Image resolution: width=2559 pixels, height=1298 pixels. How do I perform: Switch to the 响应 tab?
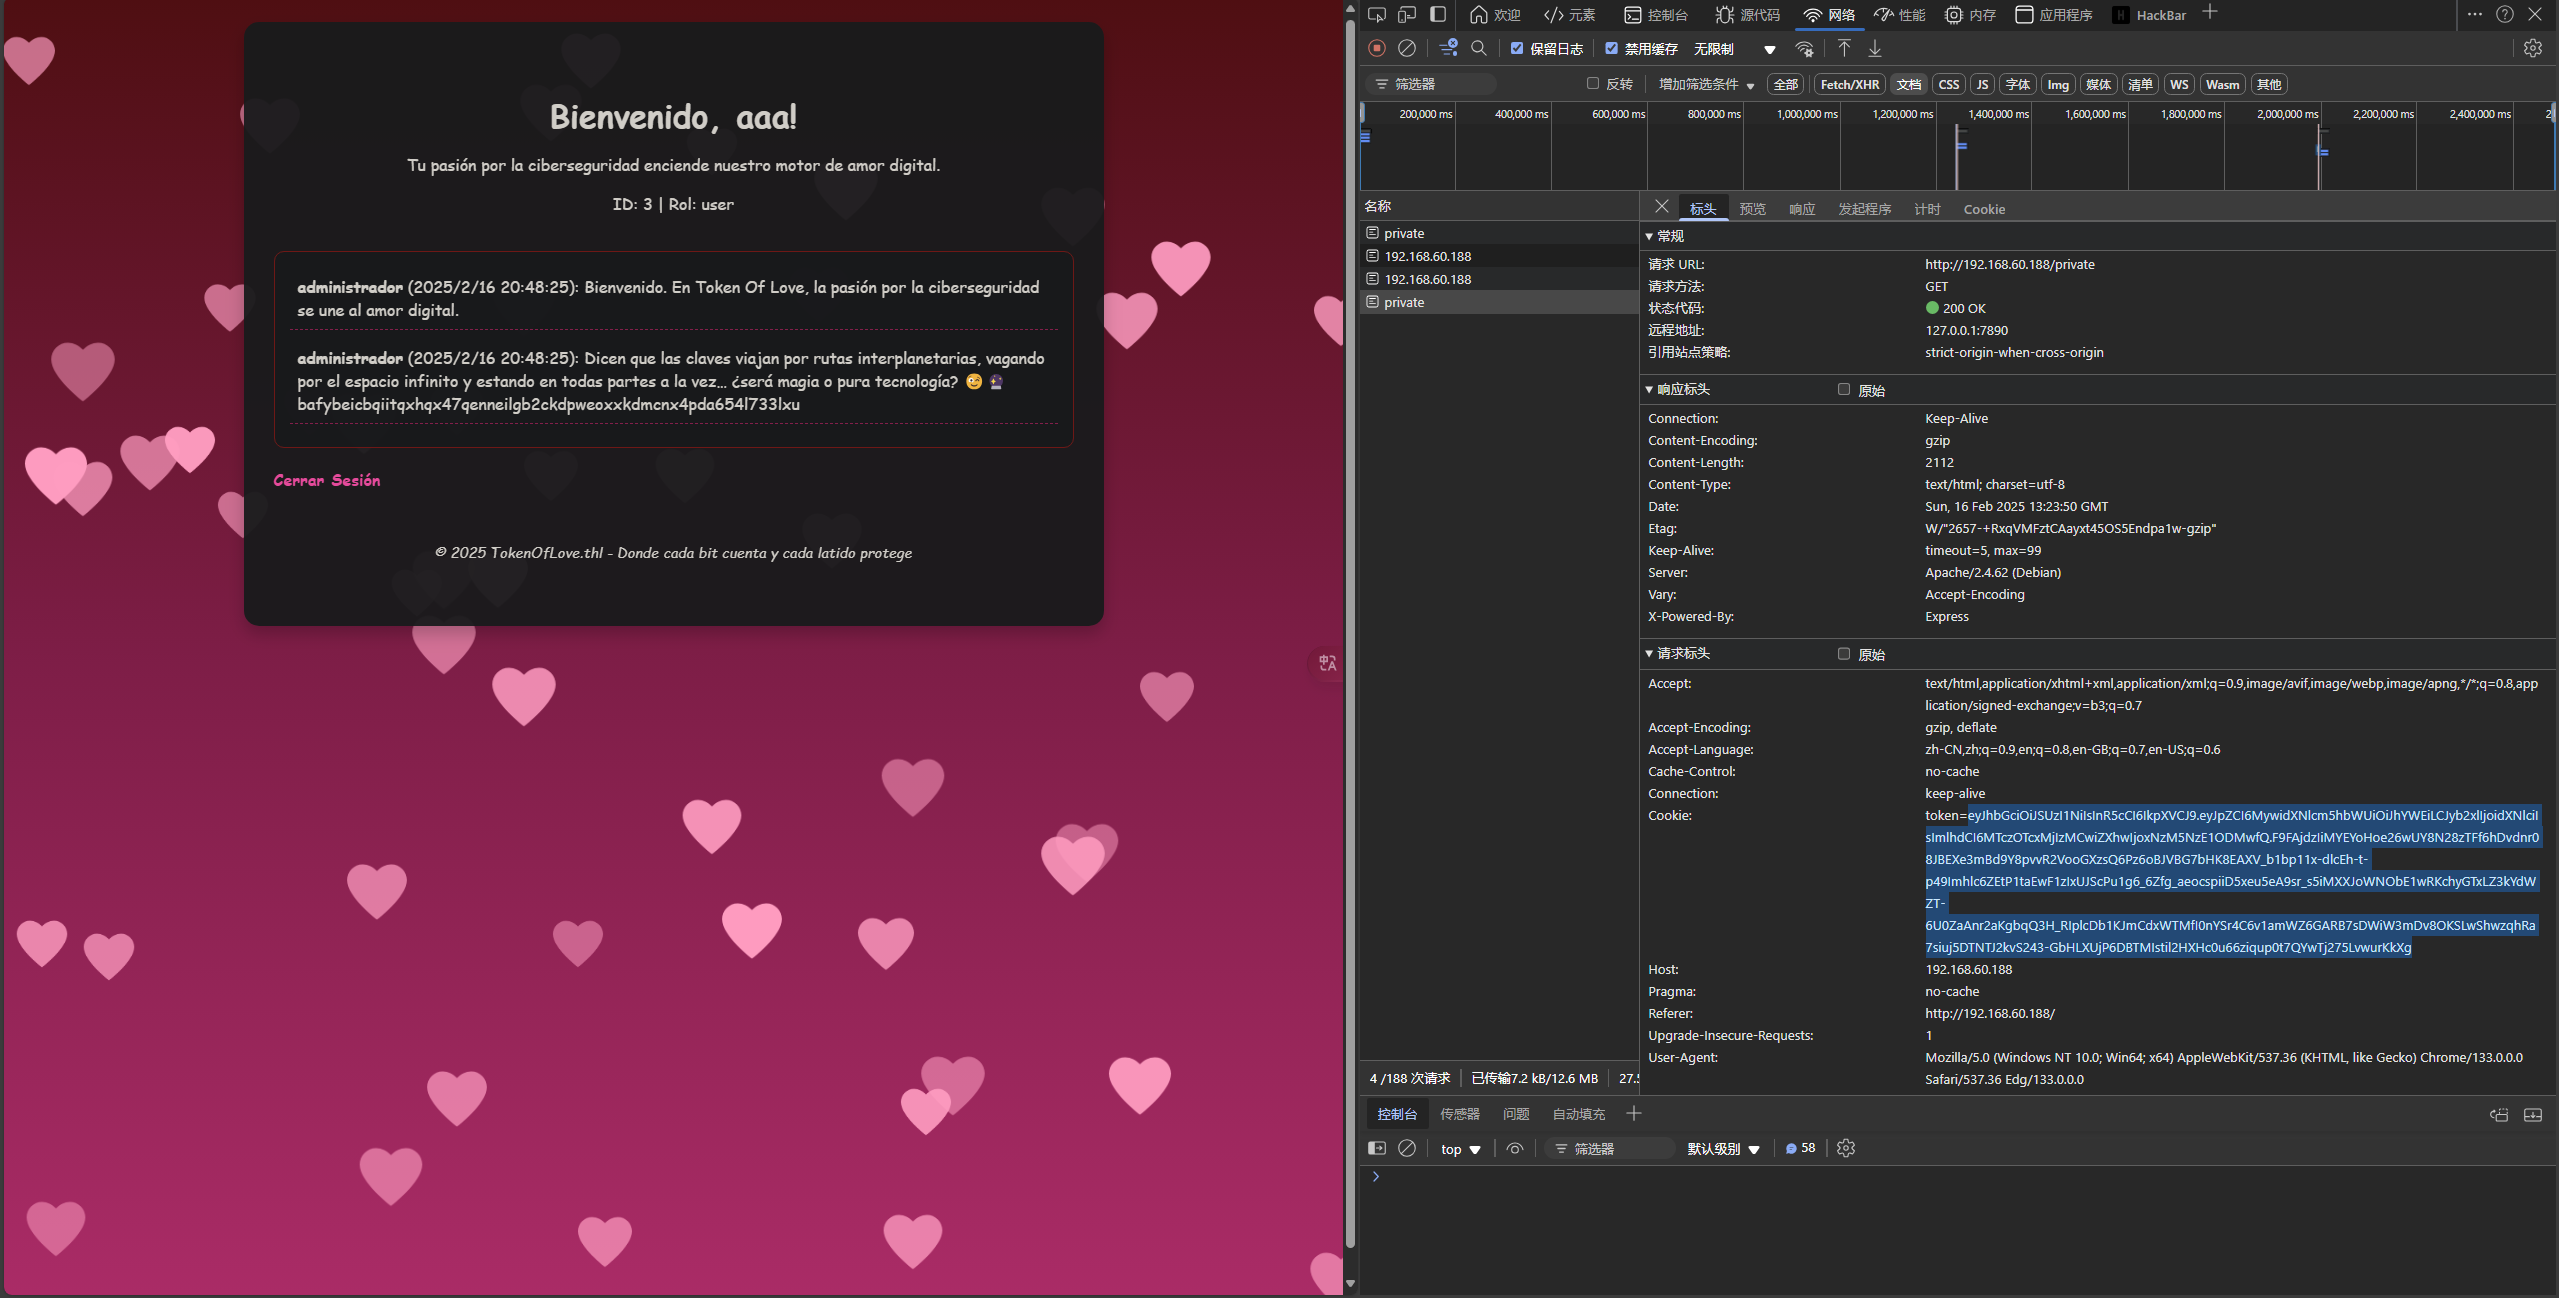[x=1801, y=209]
